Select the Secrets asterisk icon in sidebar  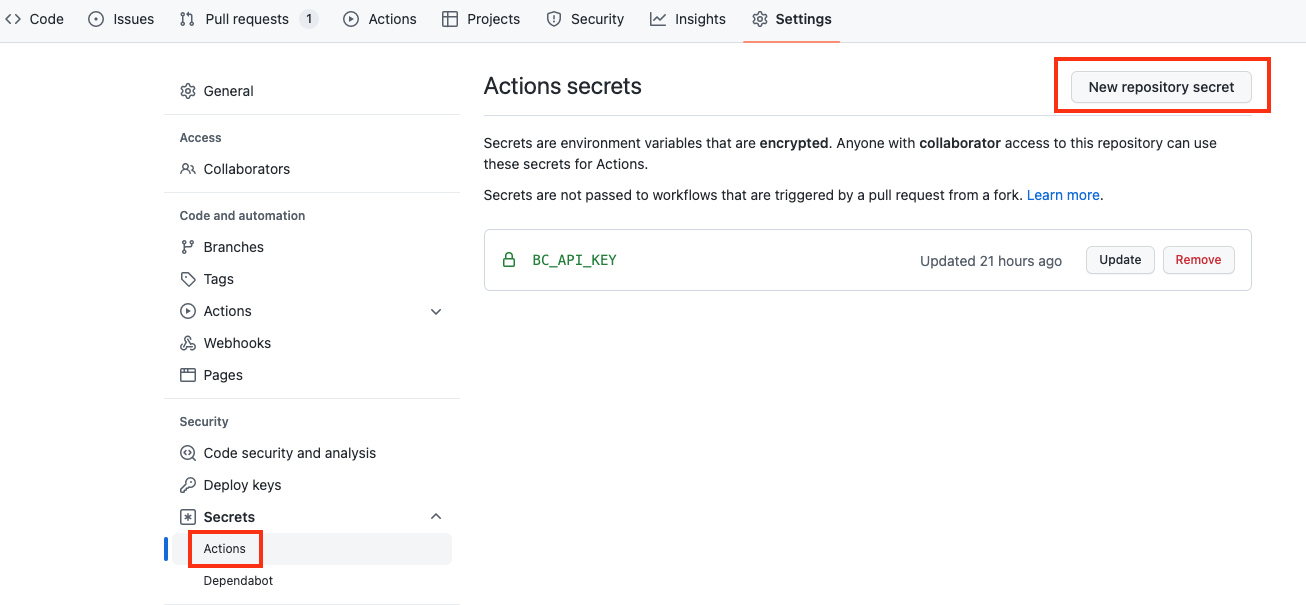click(188, 516)
